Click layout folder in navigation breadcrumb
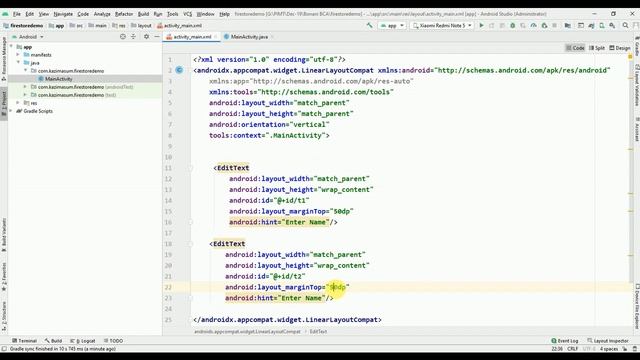 [141, 25]
